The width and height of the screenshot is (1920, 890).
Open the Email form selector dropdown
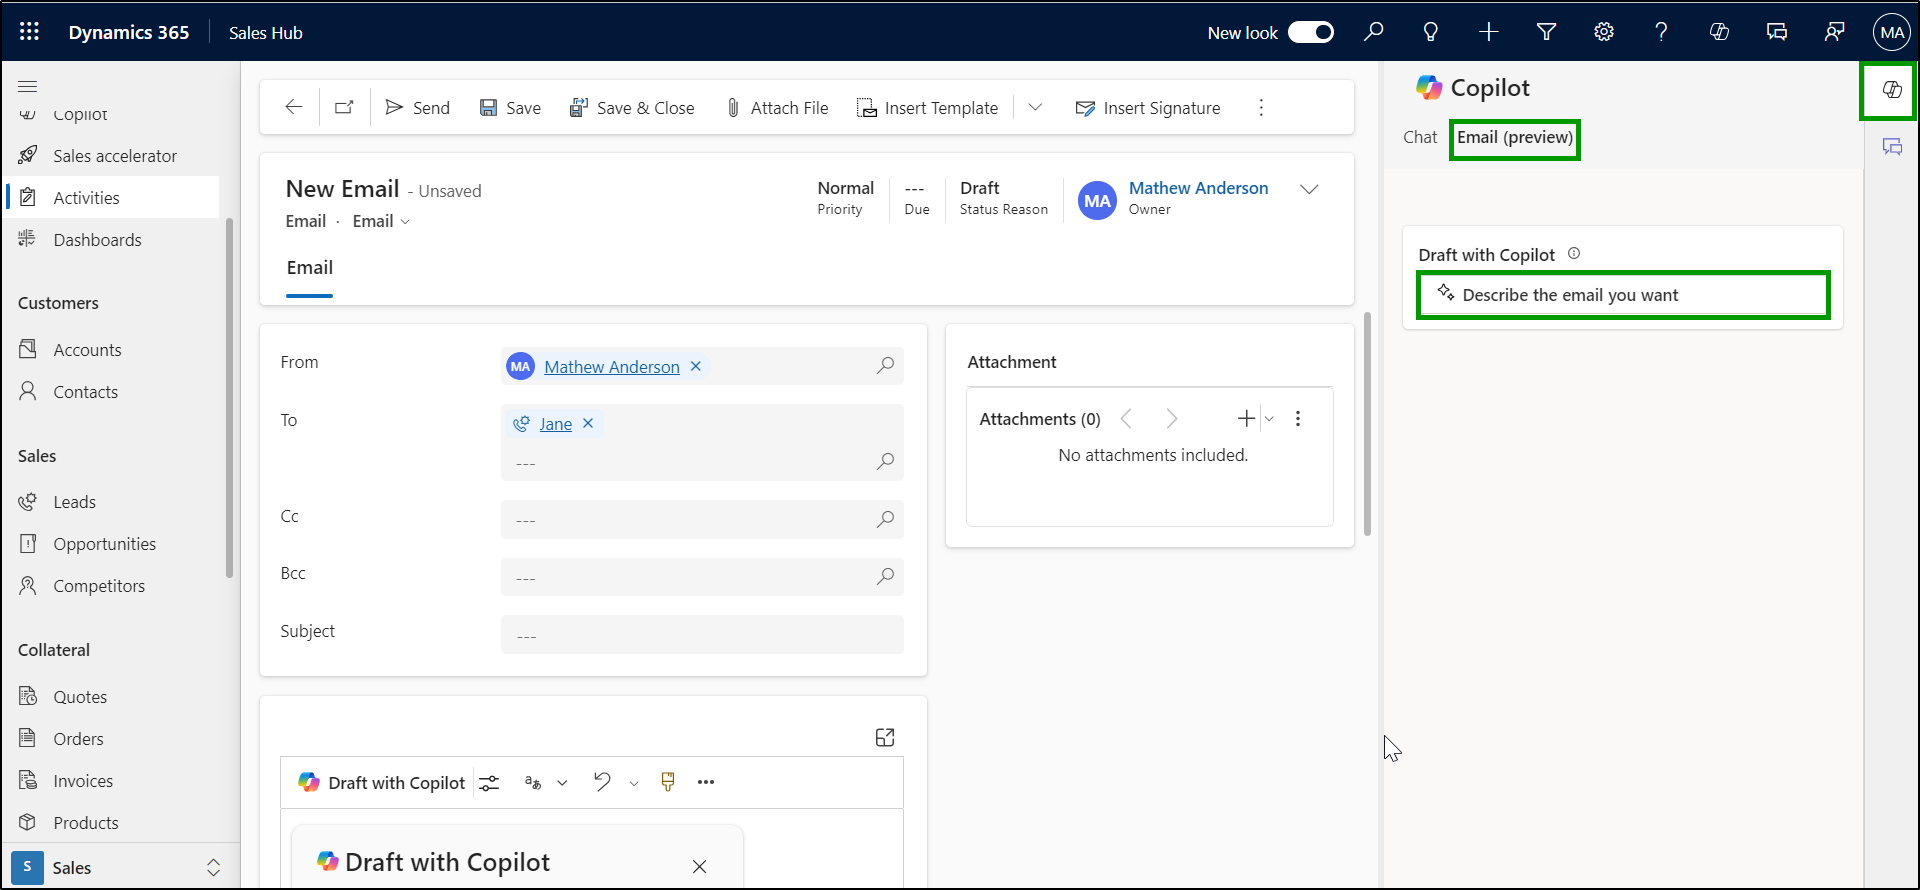coord(381,221)
